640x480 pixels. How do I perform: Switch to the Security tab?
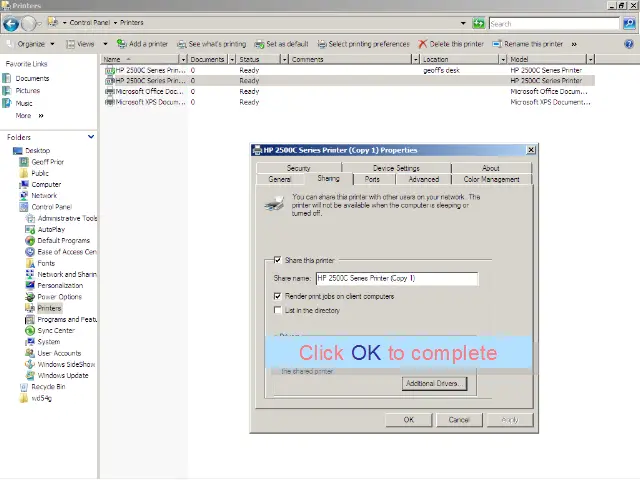[298, 168]
